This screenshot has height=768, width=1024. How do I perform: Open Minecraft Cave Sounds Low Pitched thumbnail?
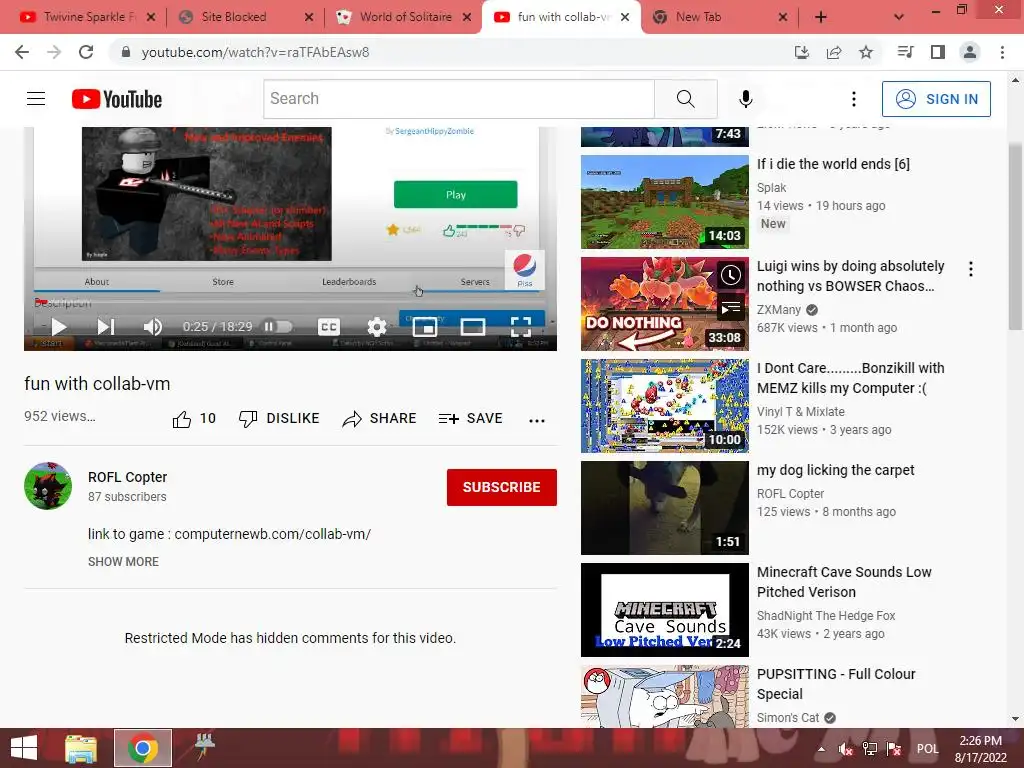click(x=665, y=610)
